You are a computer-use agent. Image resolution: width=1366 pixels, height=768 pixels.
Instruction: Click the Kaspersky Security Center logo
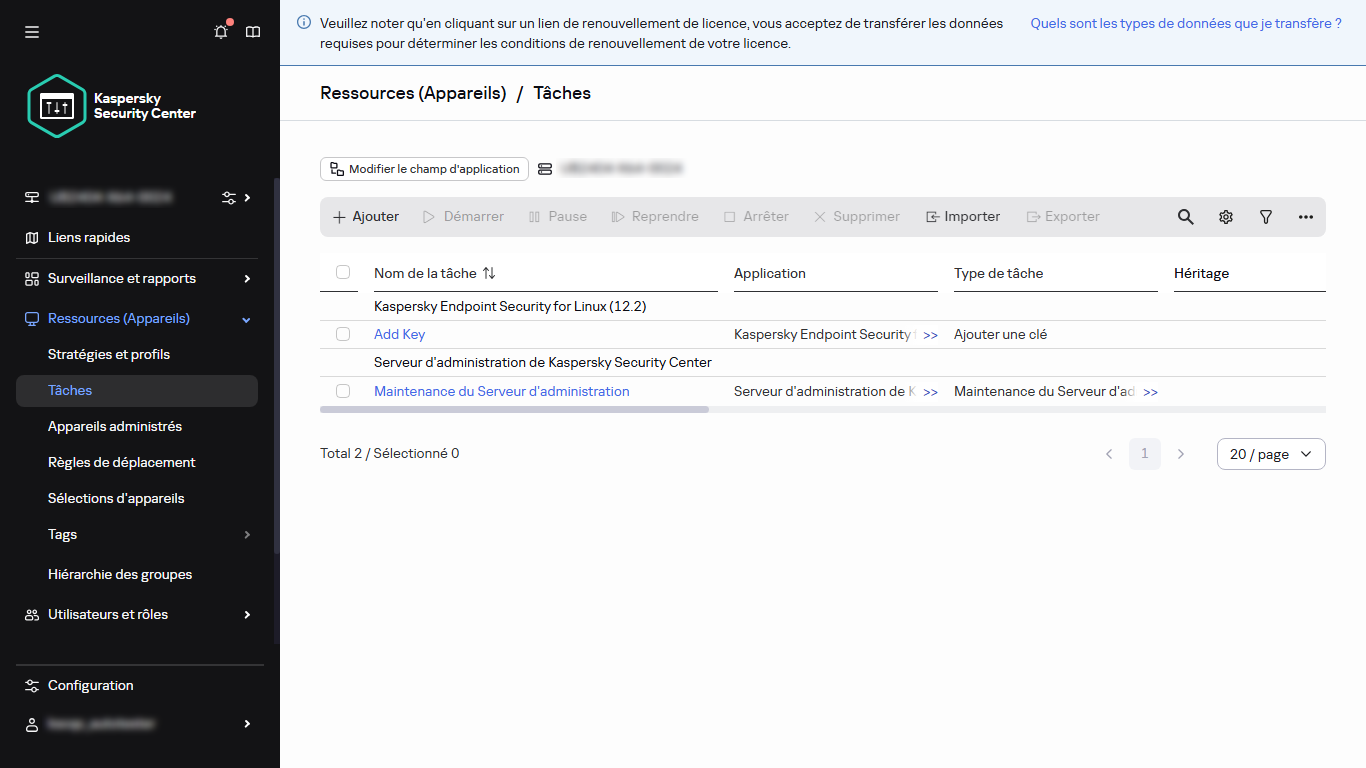point(112,106)
